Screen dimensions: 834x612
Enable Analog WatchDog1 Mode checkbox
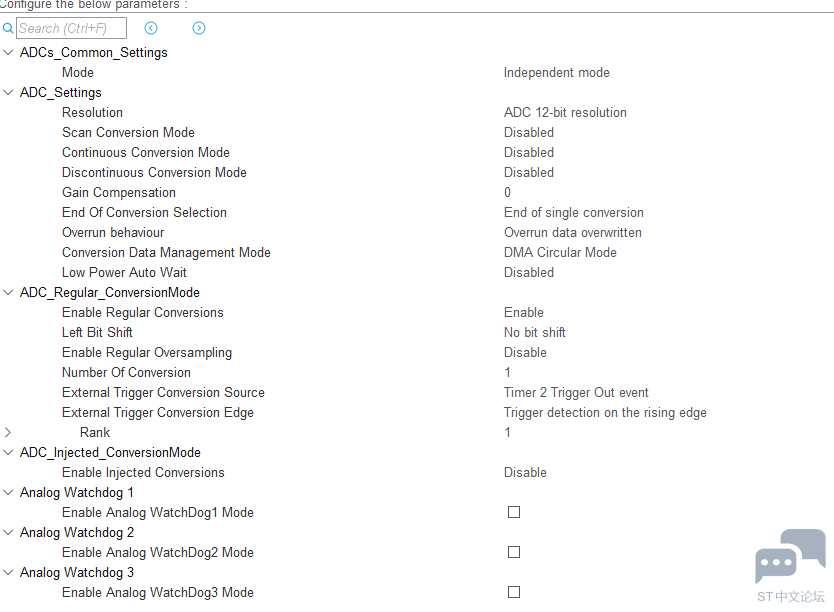pos(514,512)
